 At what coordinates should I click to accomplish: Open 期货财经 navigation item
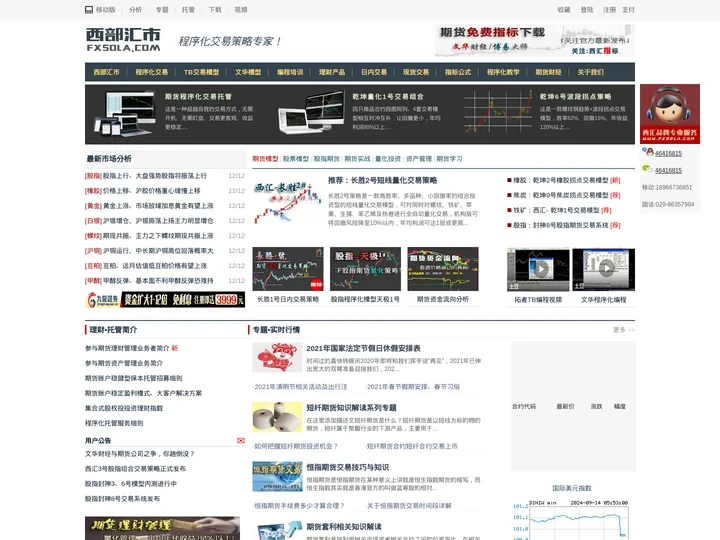pyautogui.click(x=548, y=72)
